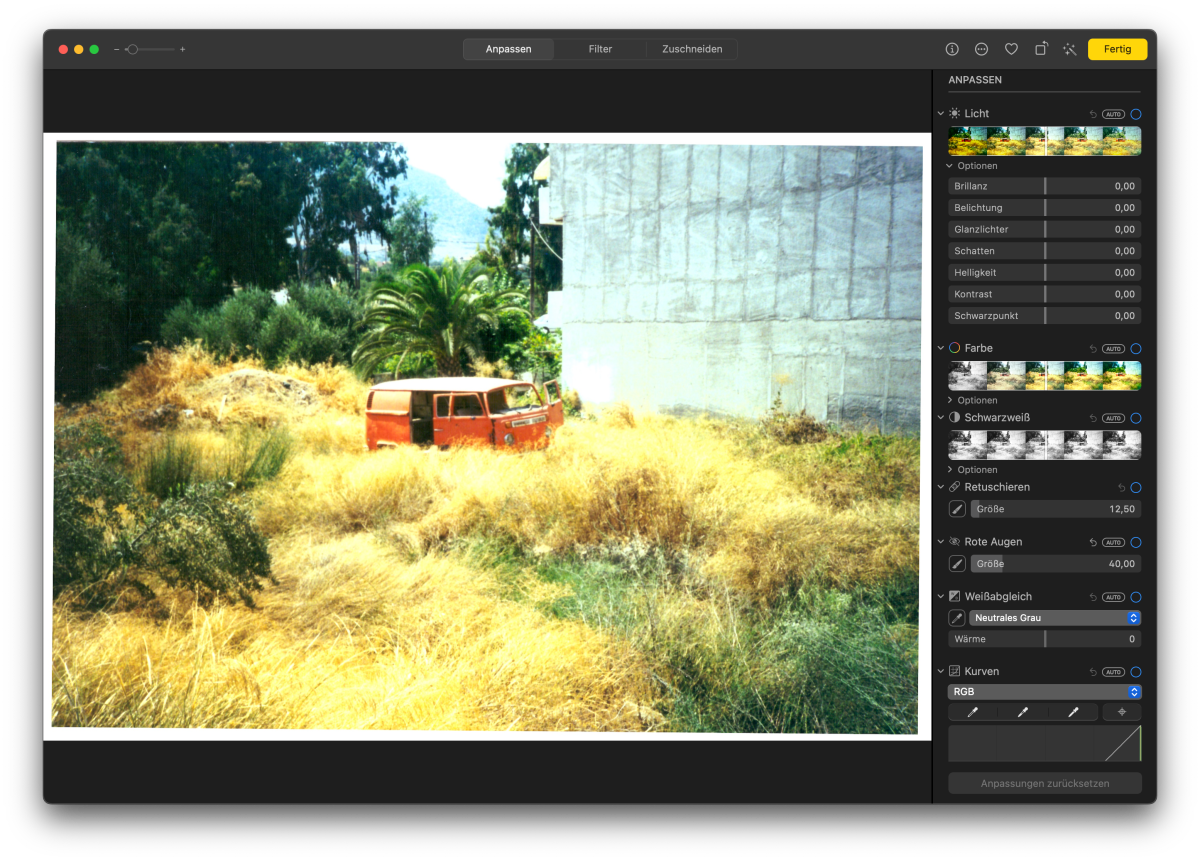Click the Schwarzweiß half-circle icon
The width and height of the screenshot is (1200, 861).
tap(955, 417)
